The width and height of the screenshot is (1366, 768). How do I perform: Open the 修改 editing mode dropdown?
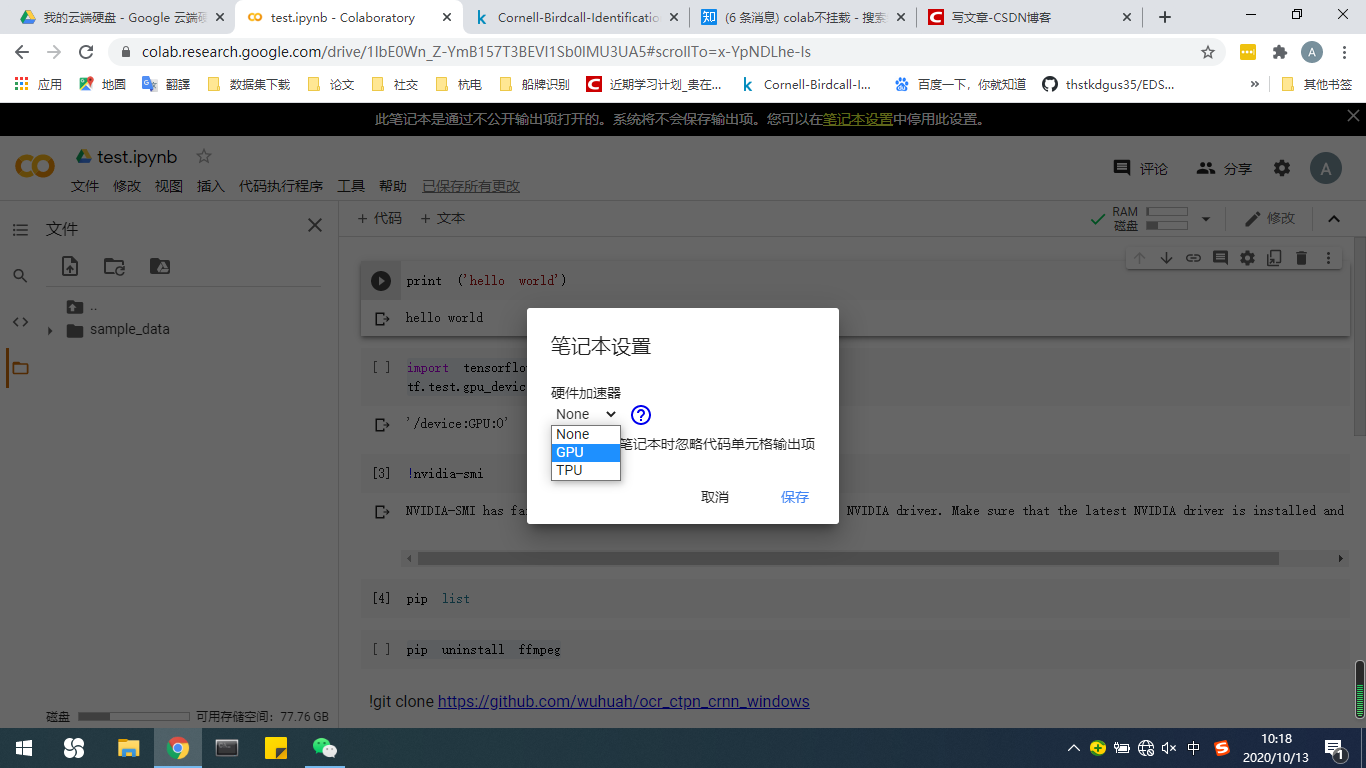(1270, 218)
